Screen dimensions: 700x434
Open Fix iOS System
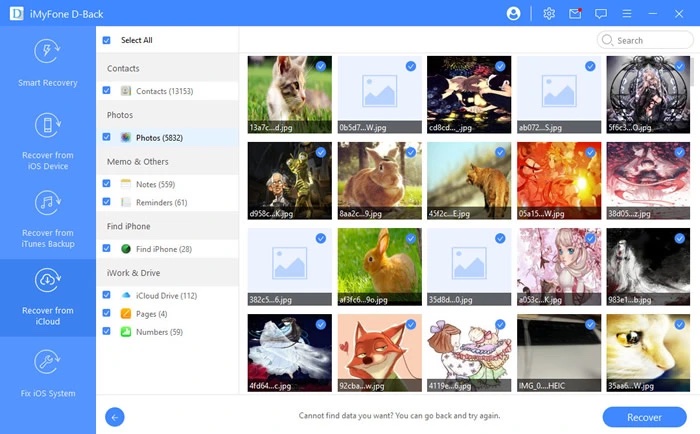coord(48,373)
